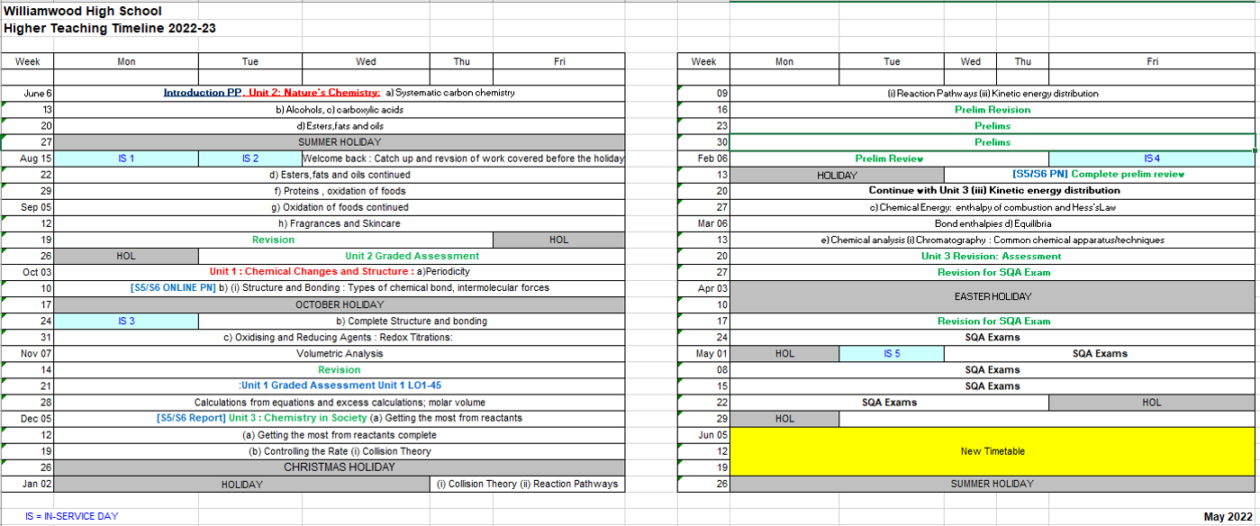Click the 'IS 3' in-service cell

point(127,321)
